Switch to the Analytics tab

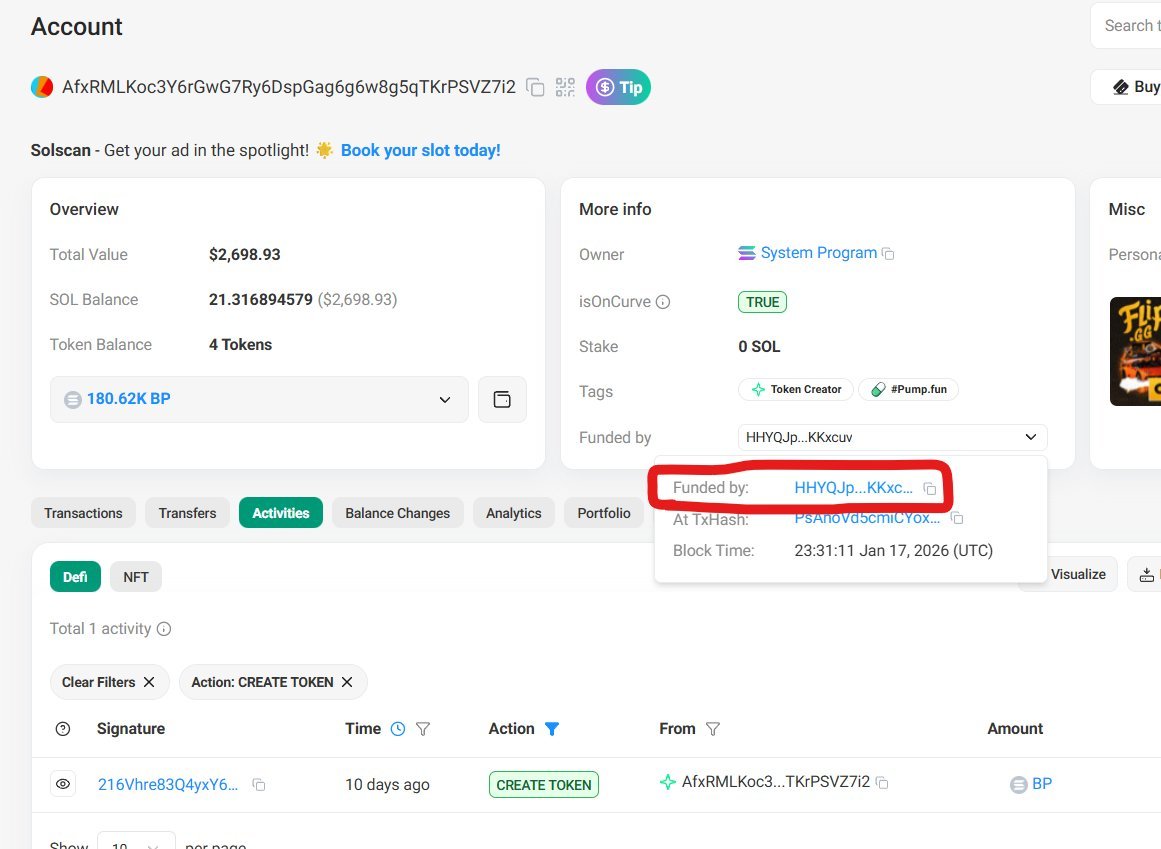tap(513, 512)
